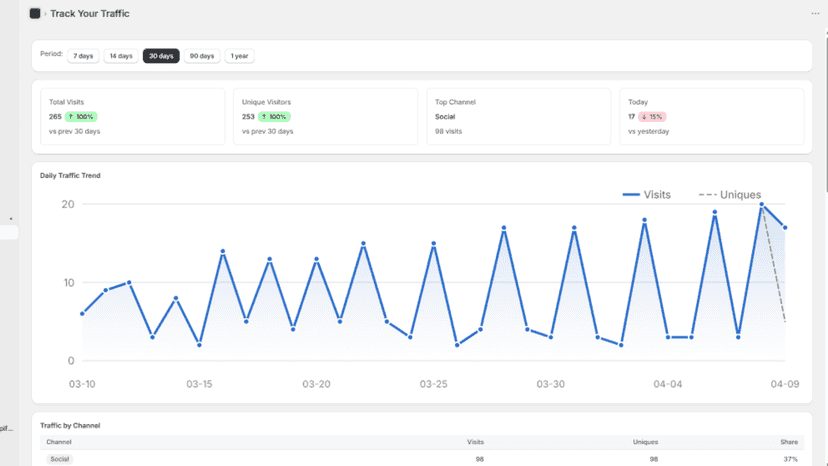Image resolution: width=828 pixels, height=466 pixels.
Task: Click the Share column header
Action: (789, 442)
